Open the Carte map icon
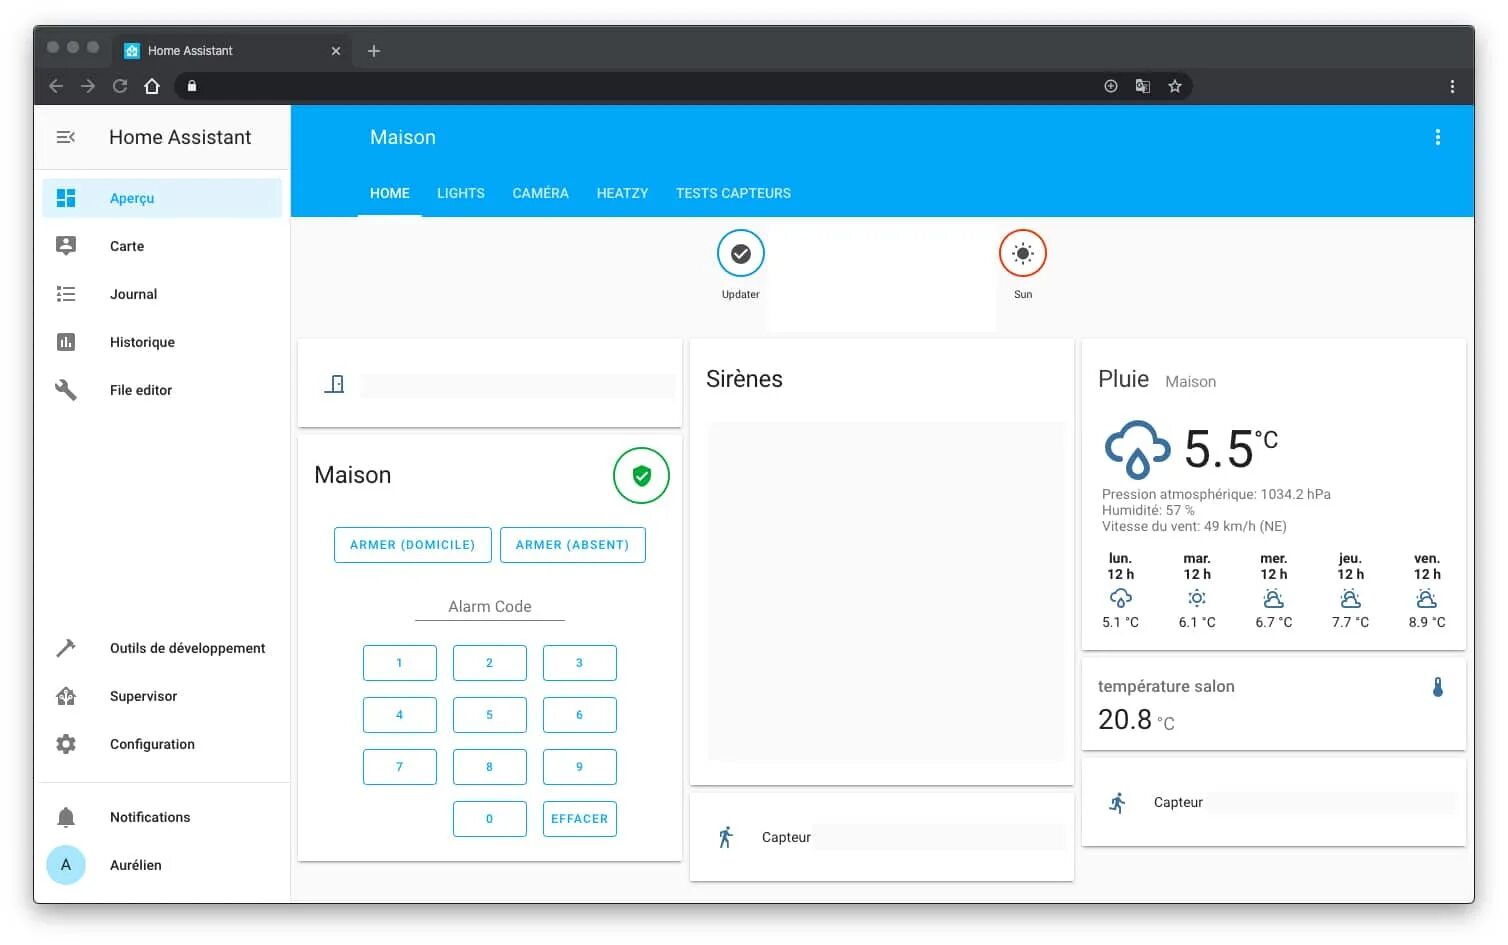Viewport: 1508px width, 945px height. click(x=66, y=246)
